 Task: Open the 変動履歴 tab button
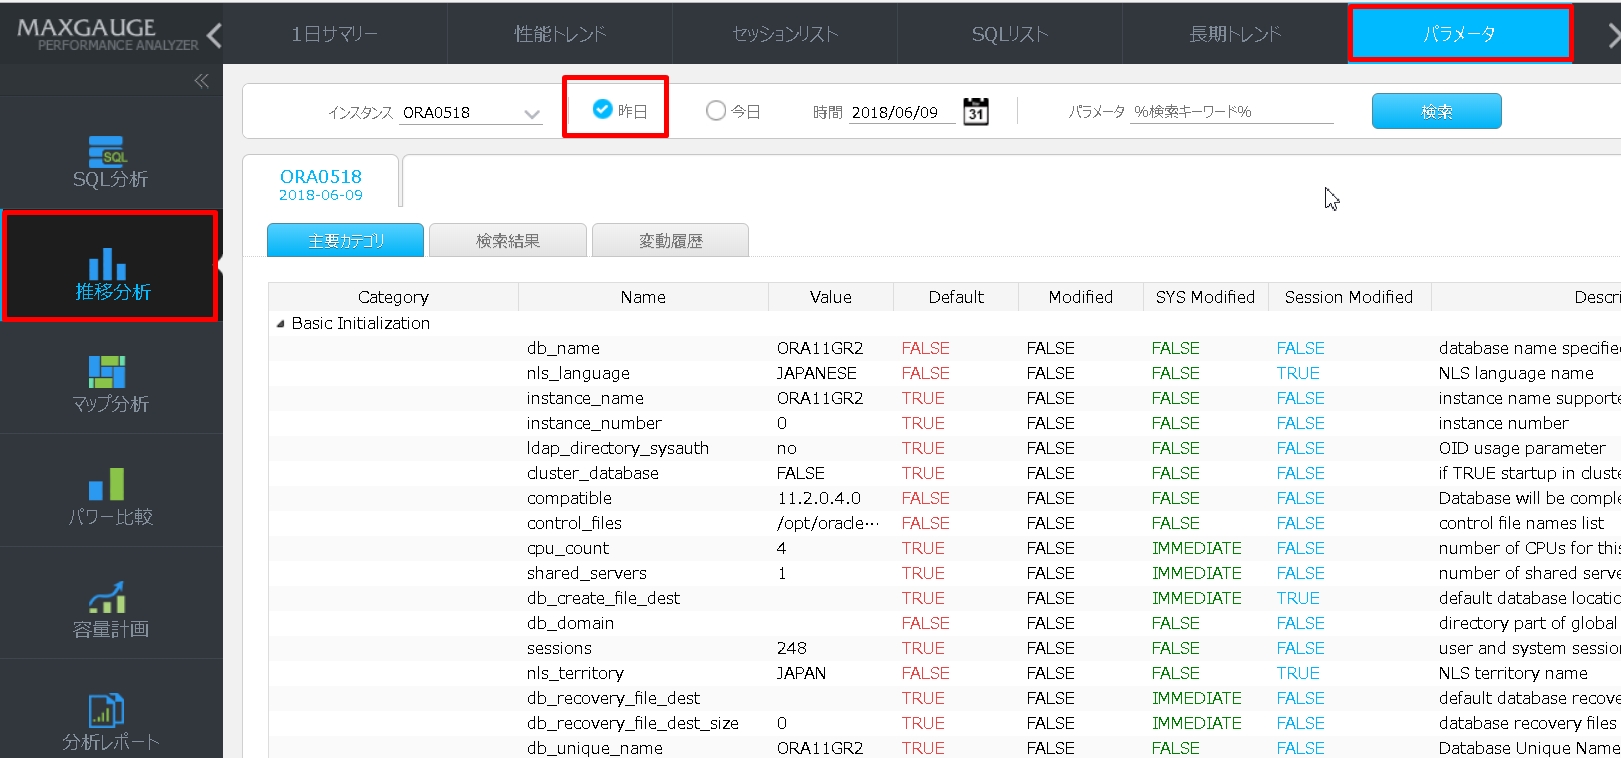click(x=671, y=240)
